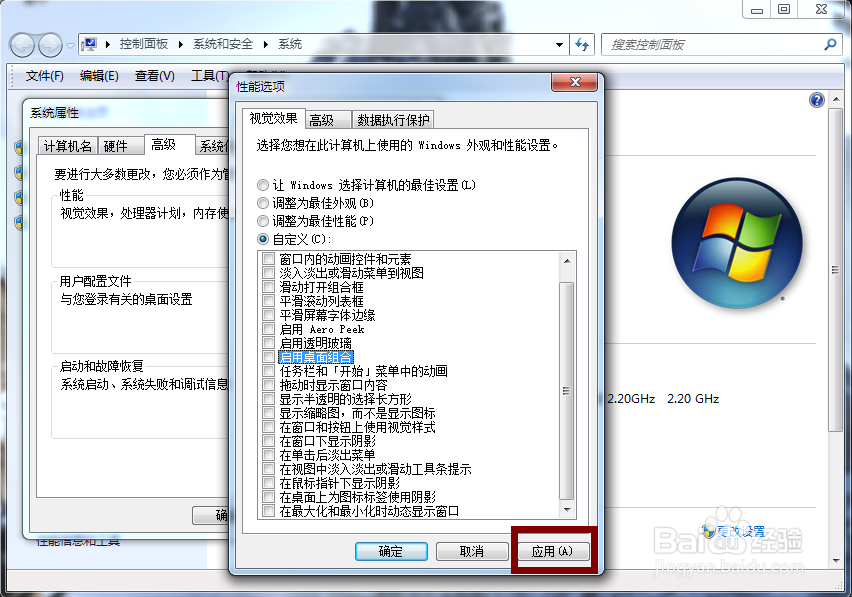Click 应用(A) button in 性能选项
This screenshot has height=597, width=852.
[x=553, y=551]
